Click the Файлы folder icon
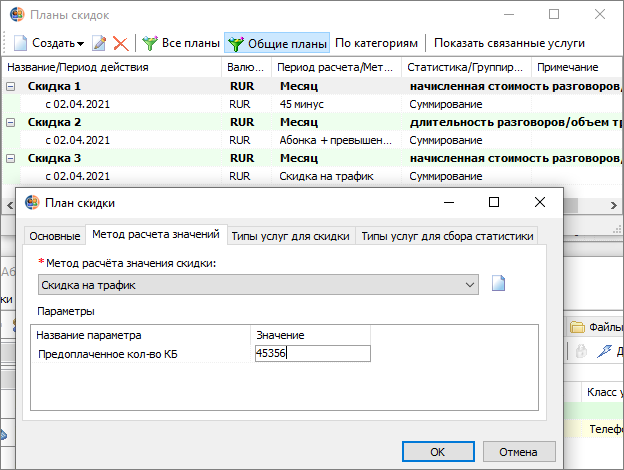 pos(577,327)
